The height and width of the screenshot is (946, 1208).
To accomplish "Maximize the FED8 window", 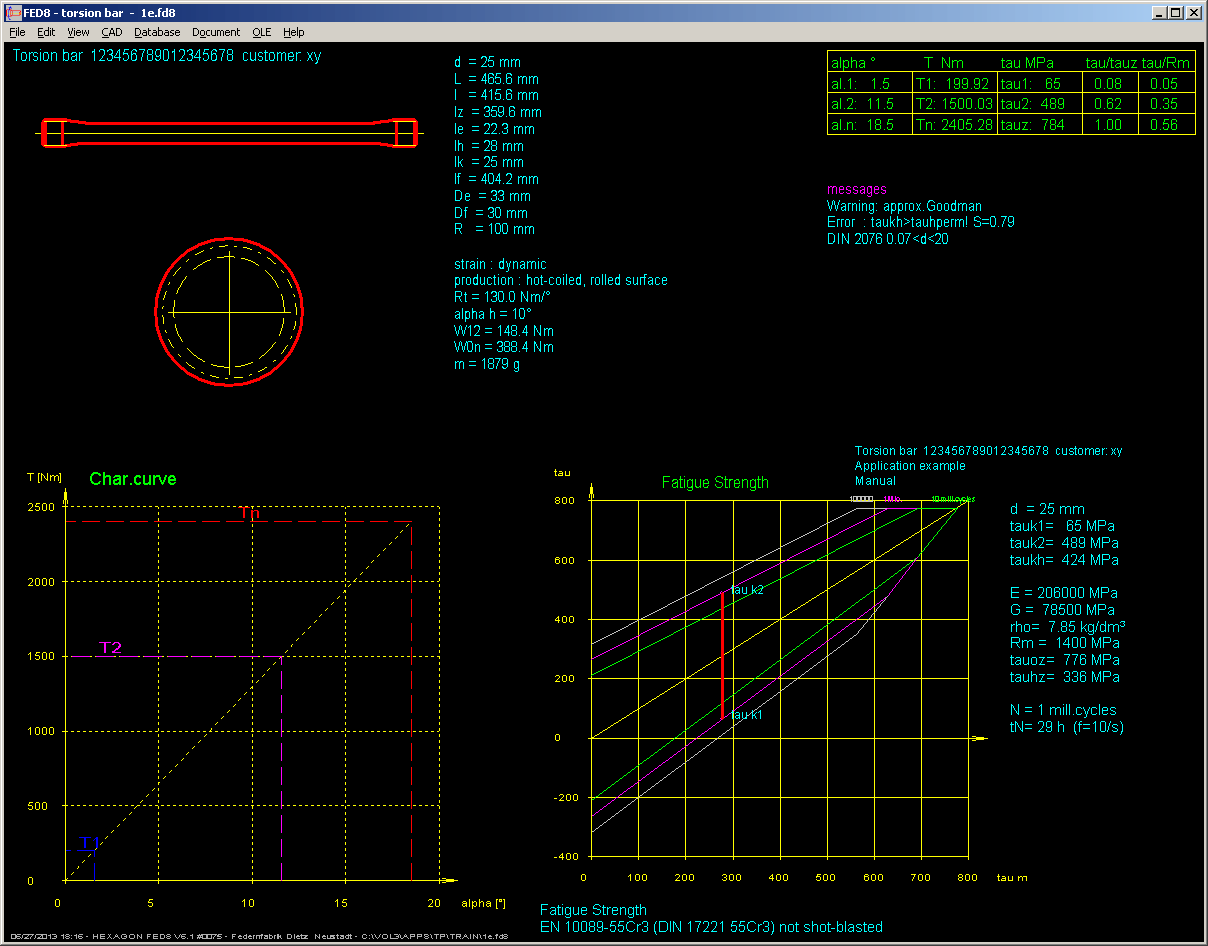I will tap(1175, 13).
